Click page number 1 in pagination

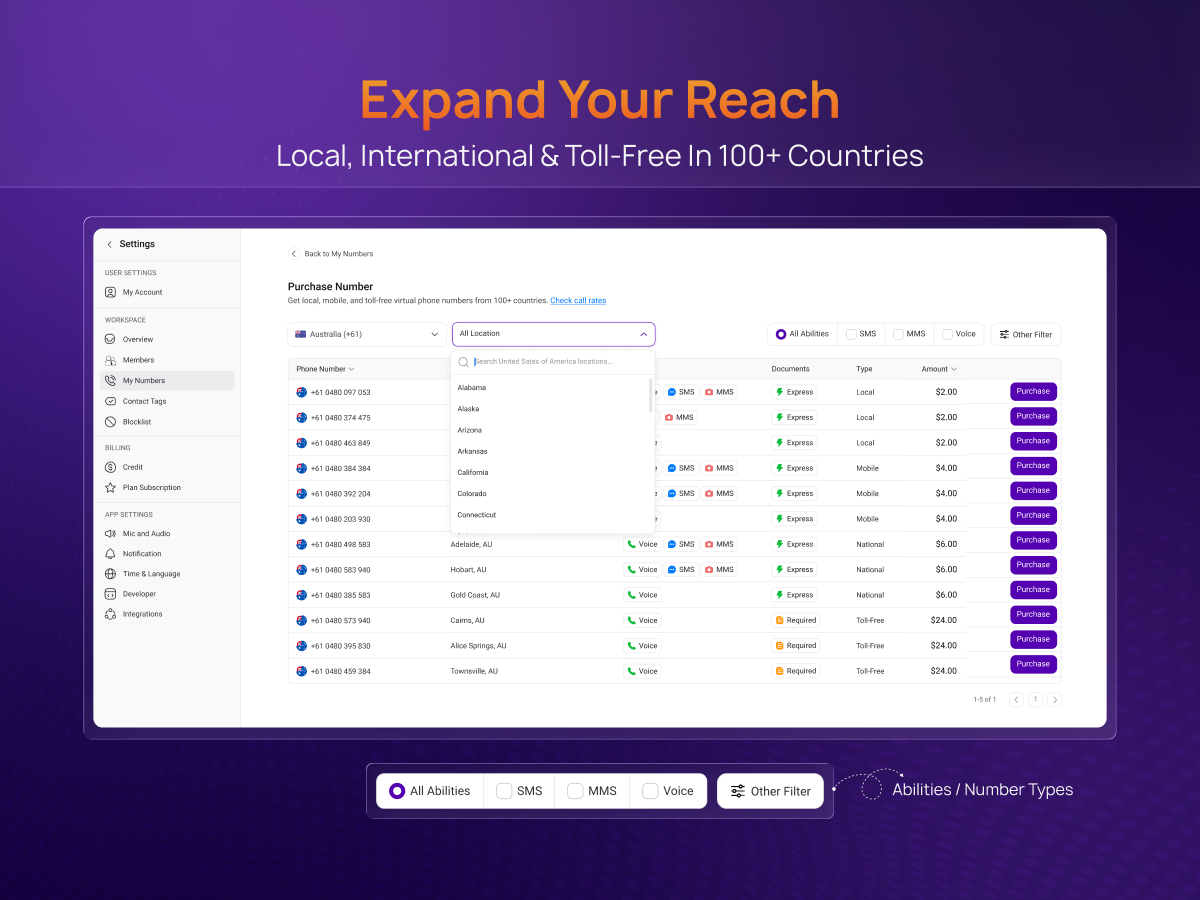click(1035, 700)
